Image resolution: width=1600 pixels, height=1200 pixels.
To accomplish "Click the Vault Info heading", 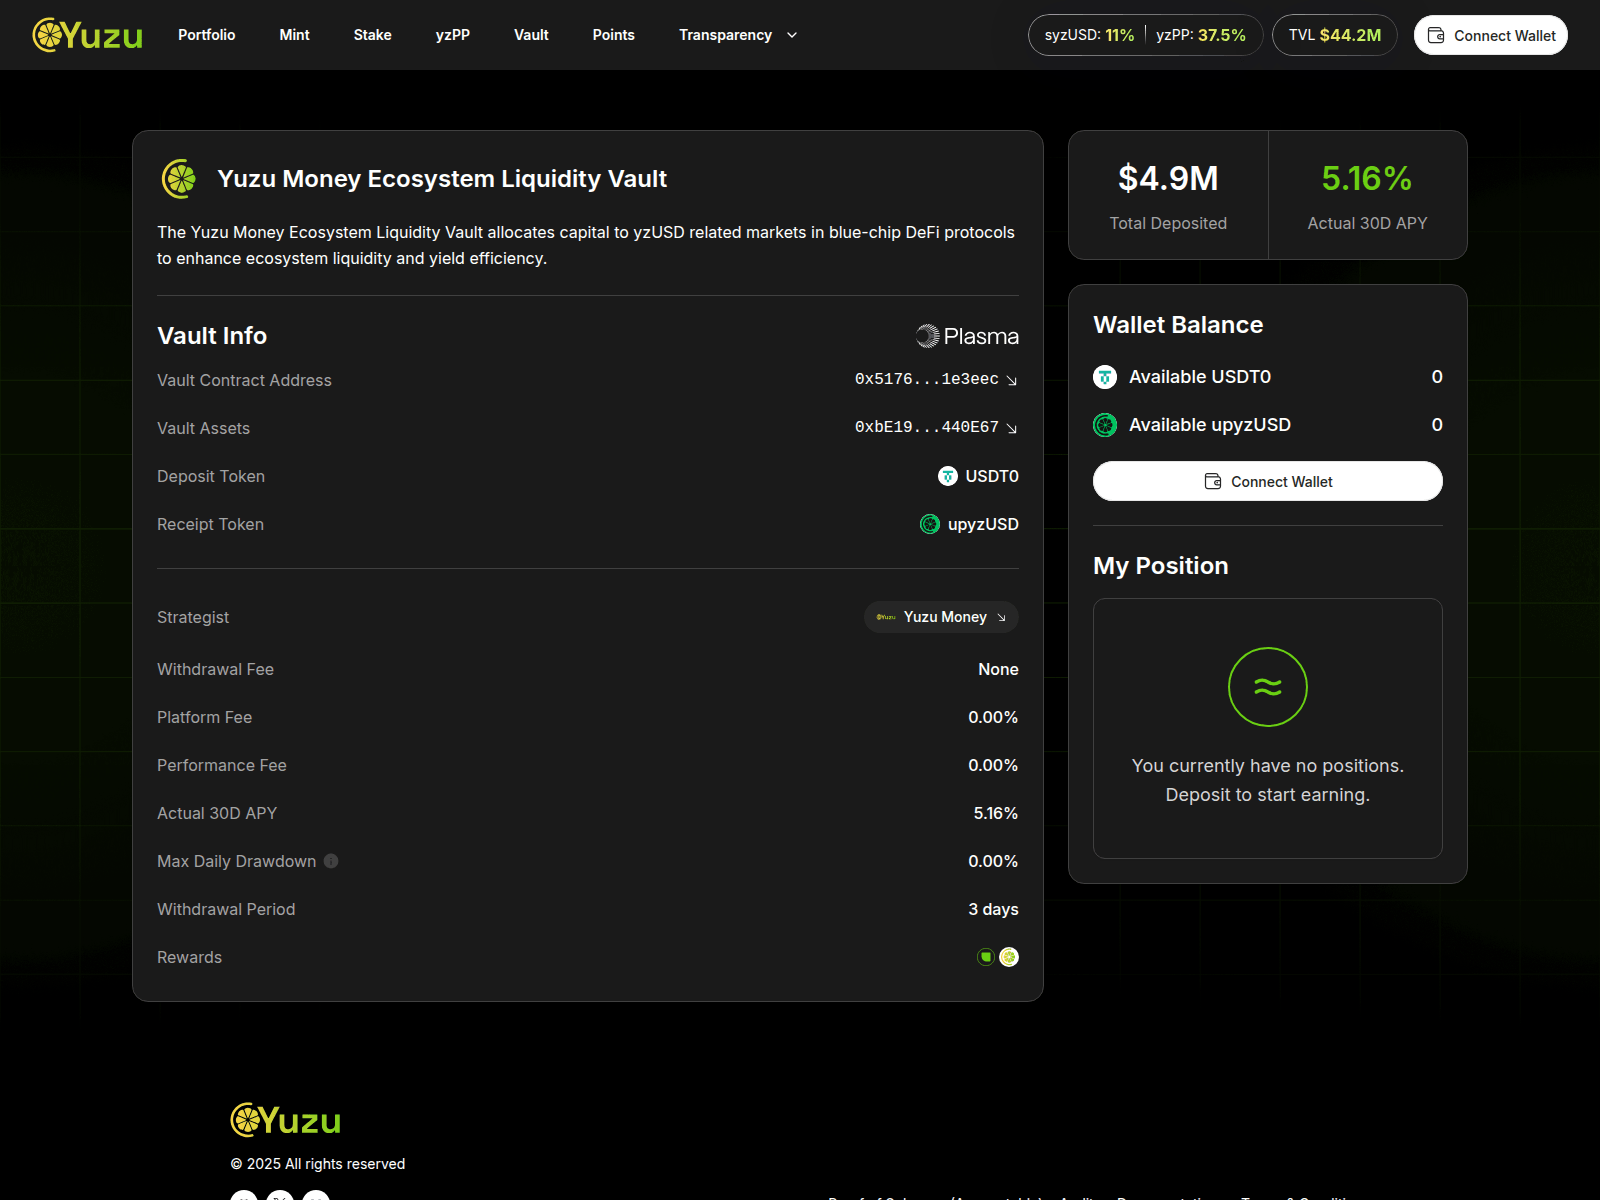I will [x=212, y=336].
